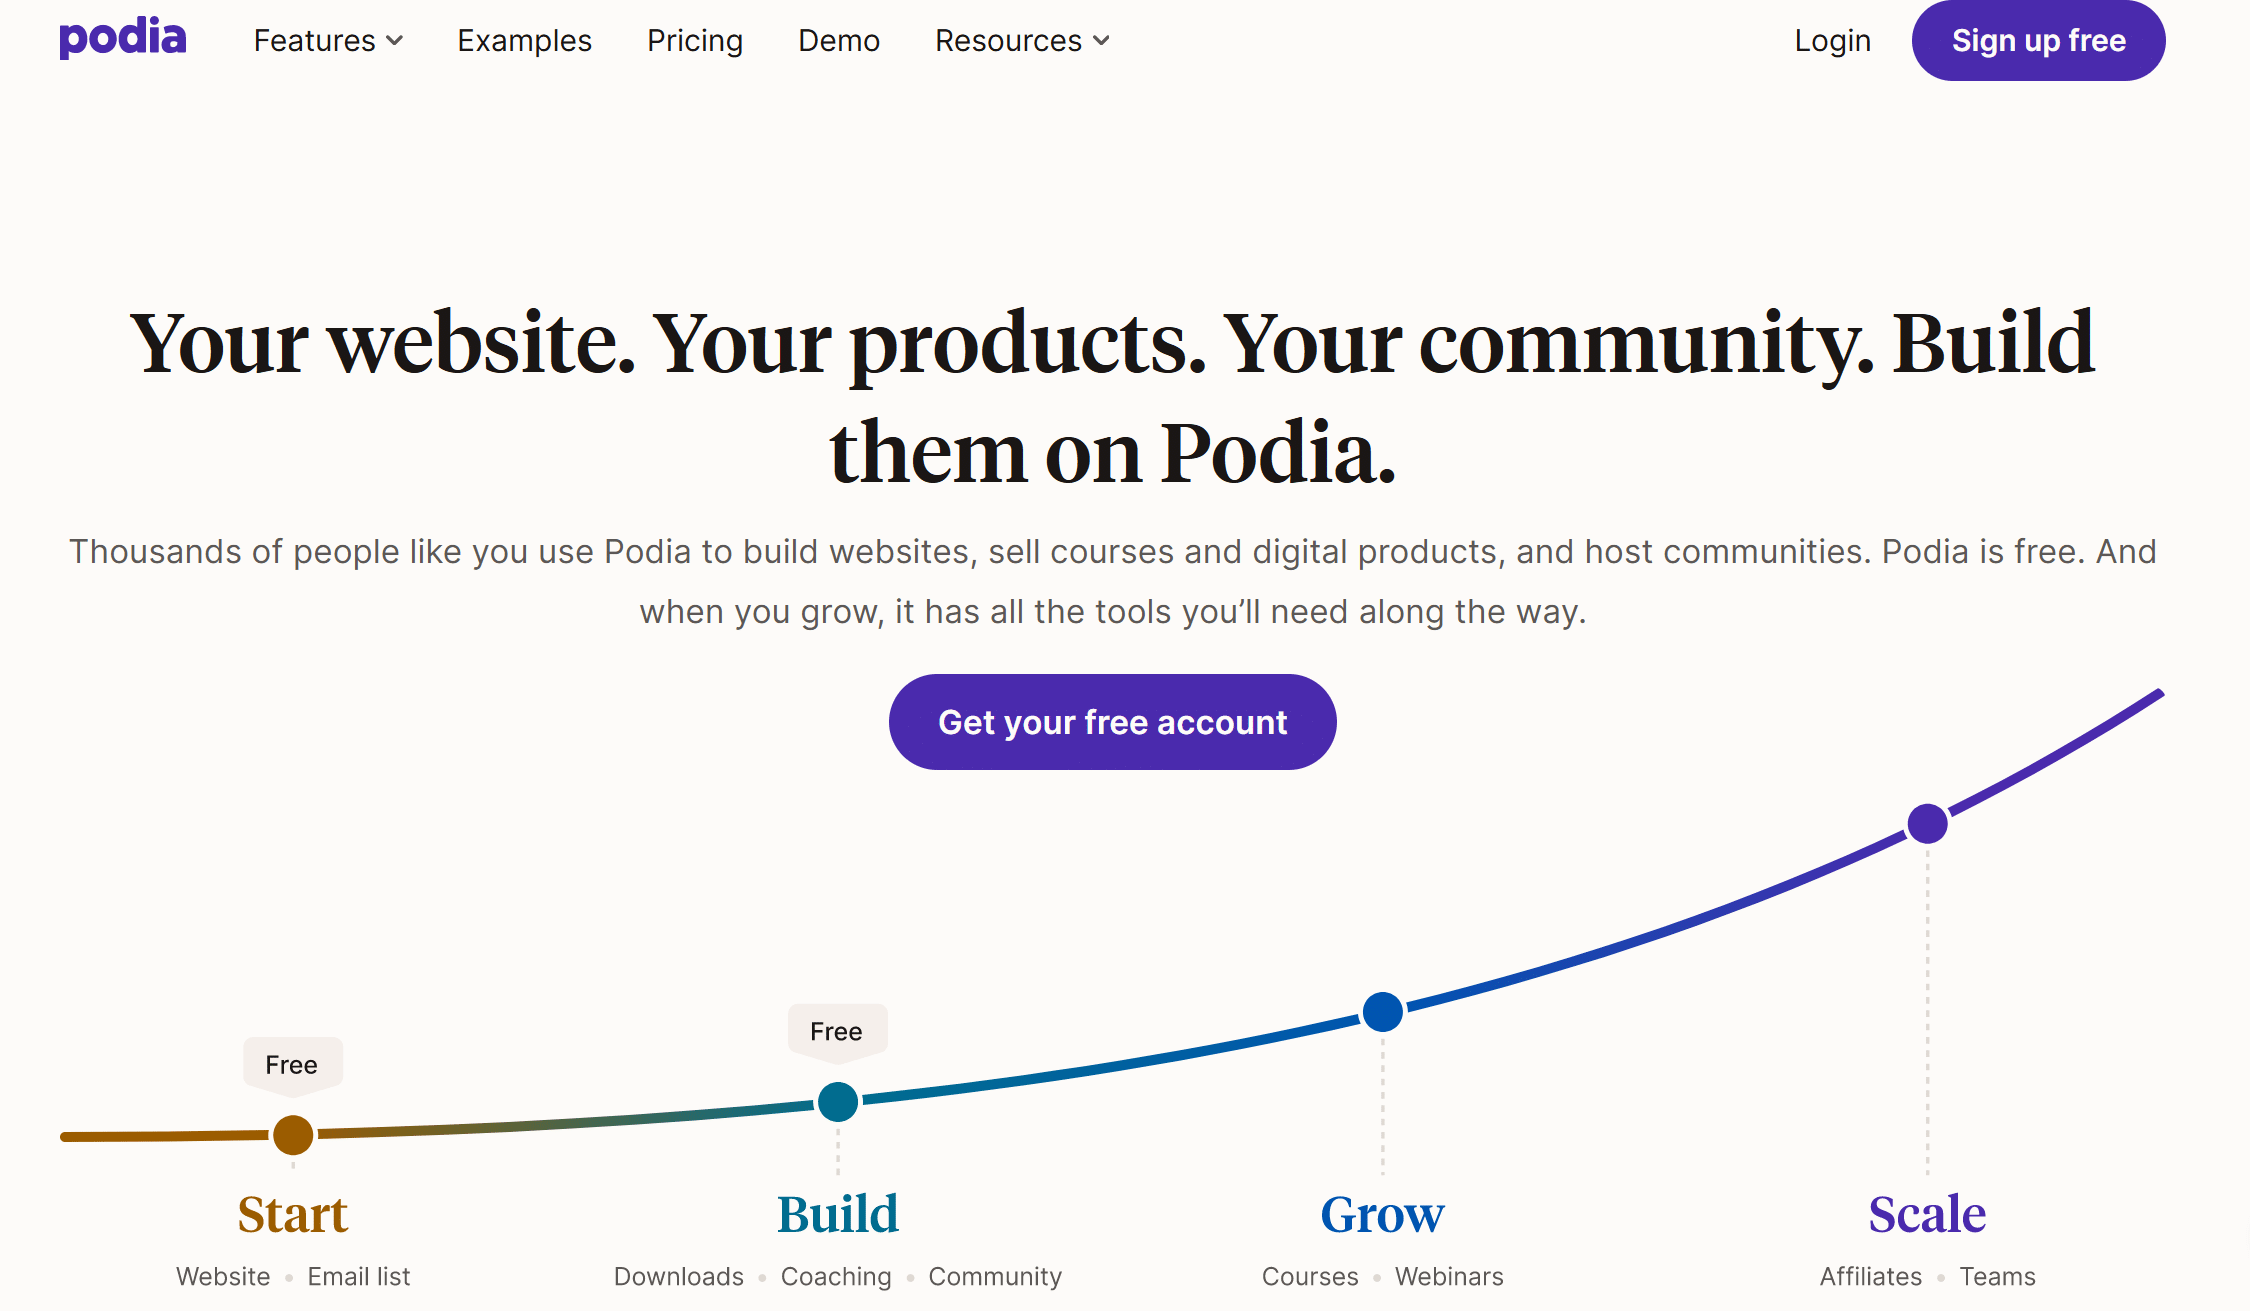Click the Scale stage heading
Image resolution: width=2250 pixels, height=1311 pixels.
click(1927, 1215)
